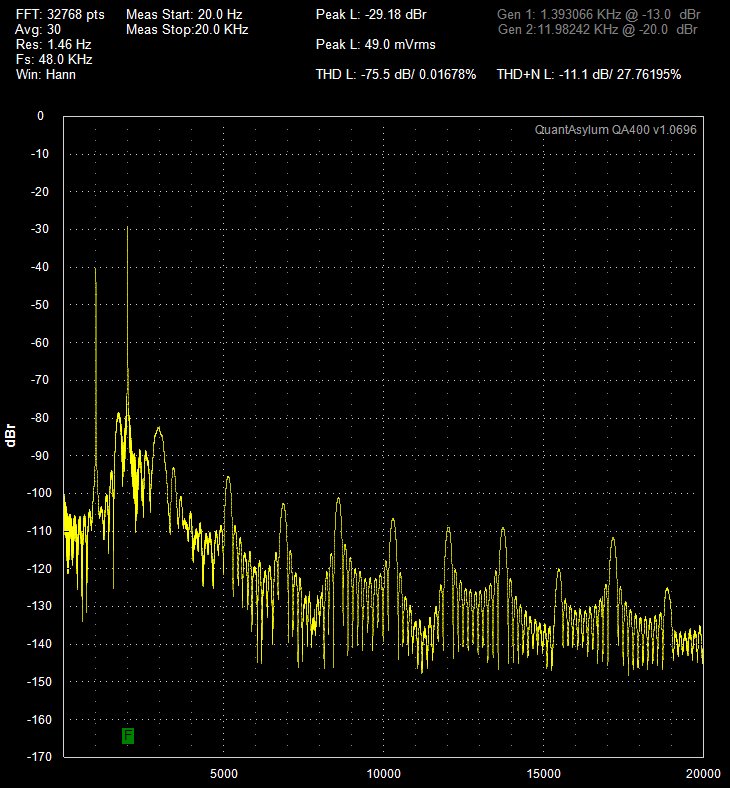Click the 'dBr' vertical axis title
The image size is (730, 788).
tap(11, 436)
